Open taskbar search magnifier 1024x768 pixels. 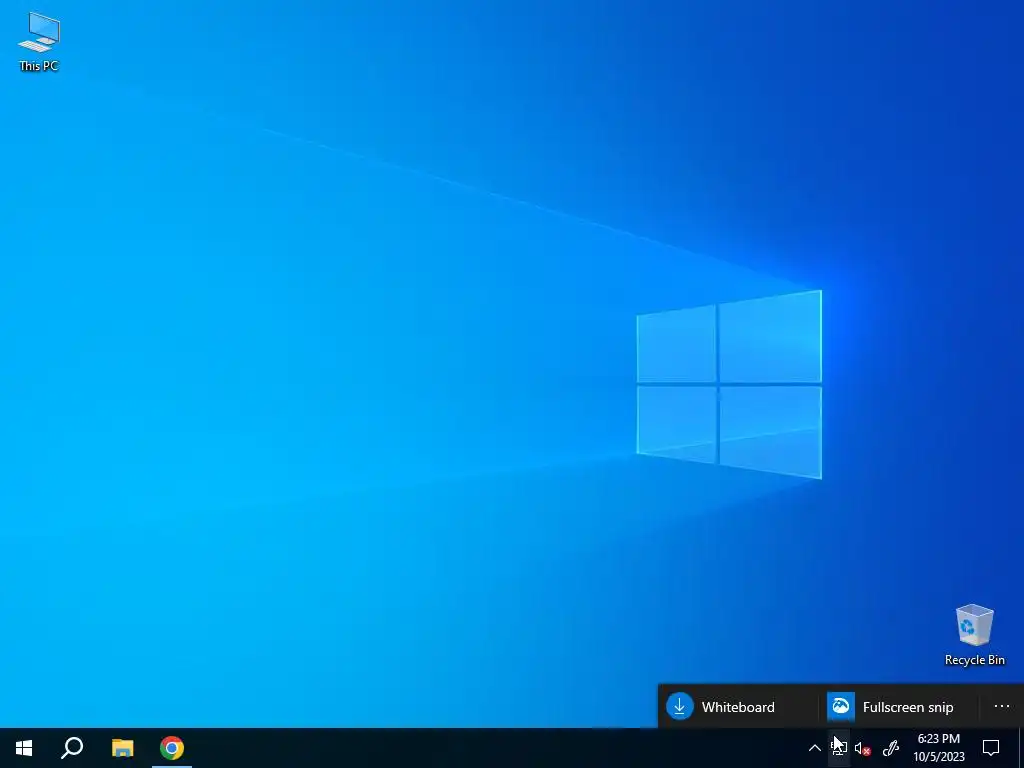(72, 748)
